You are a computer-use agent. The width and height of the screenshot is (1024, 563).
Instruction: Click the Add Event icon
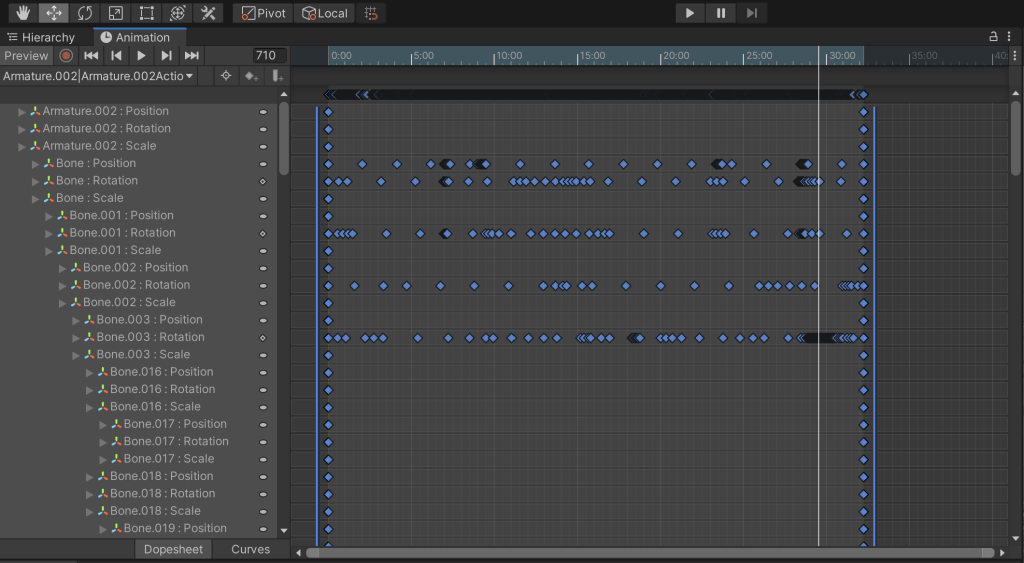point(278,76)
